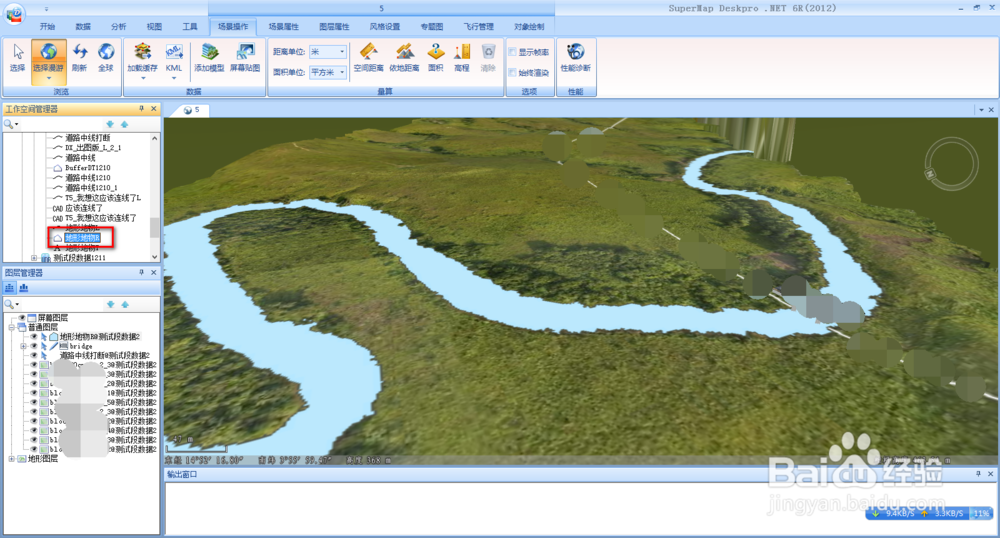Open the 图层属性 ribbon tab

tap(334, 27)
